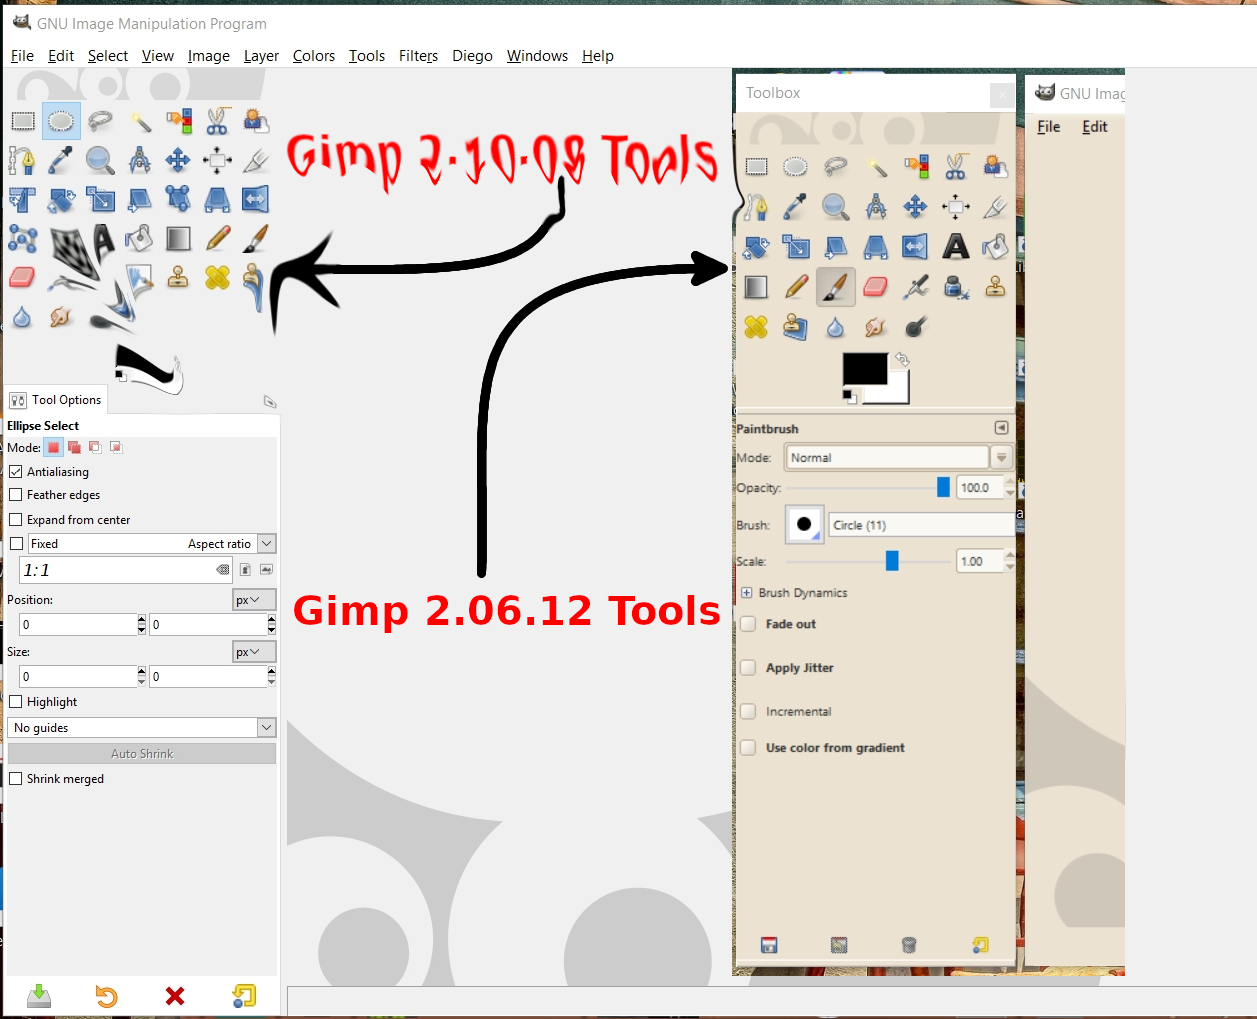Viewport: 1257px width, 1019px height.
Task: Swap foreground and background colors in Toolbox window
Action: pos(901,360)
